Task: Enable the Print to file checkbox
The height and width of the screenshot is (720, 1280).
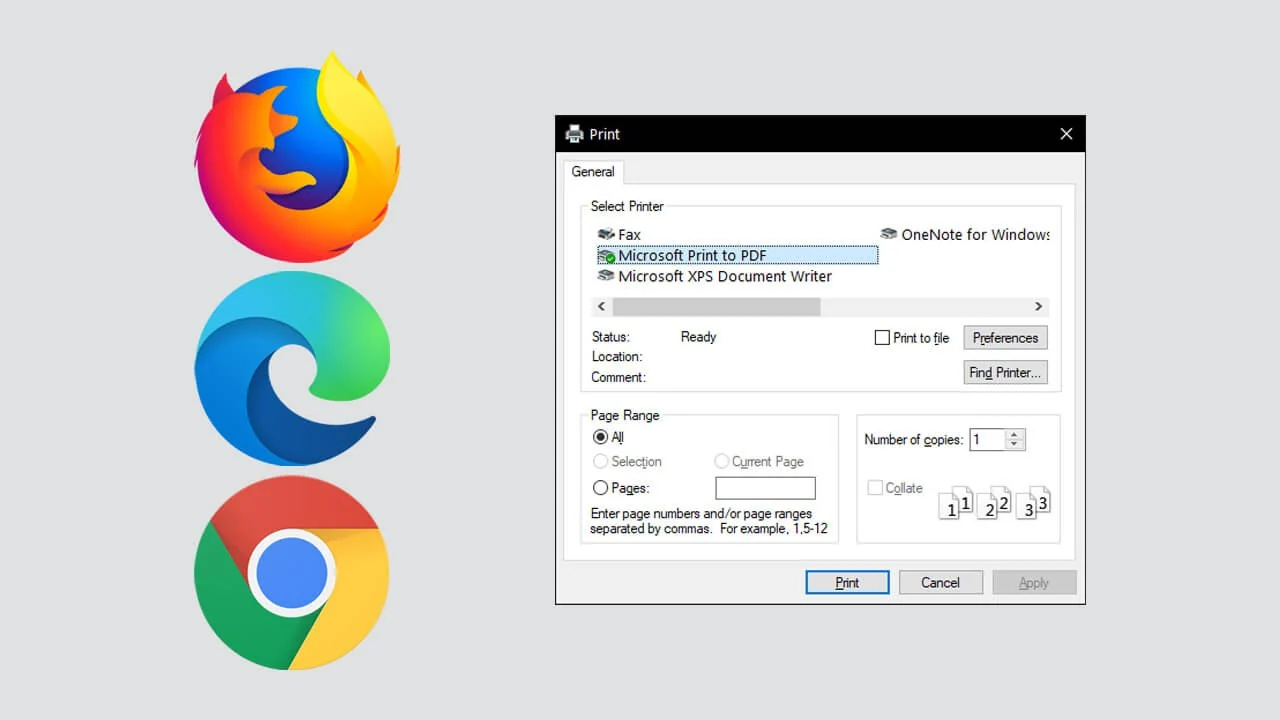Action: pyautogui.click(x=882, y=338)
